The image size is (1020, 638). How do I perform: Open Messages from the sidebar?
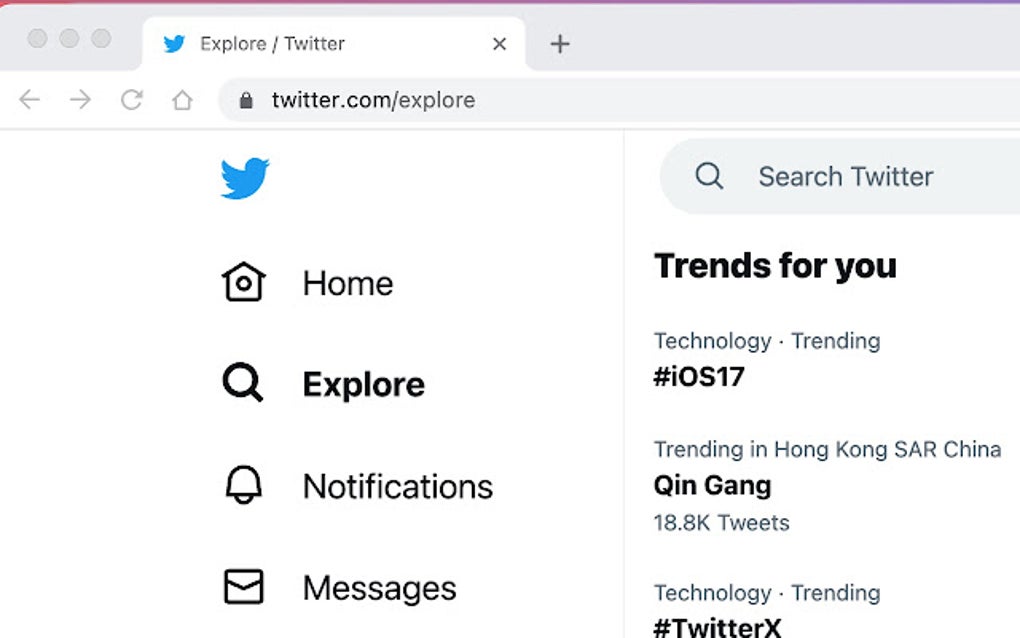(379, 587)
